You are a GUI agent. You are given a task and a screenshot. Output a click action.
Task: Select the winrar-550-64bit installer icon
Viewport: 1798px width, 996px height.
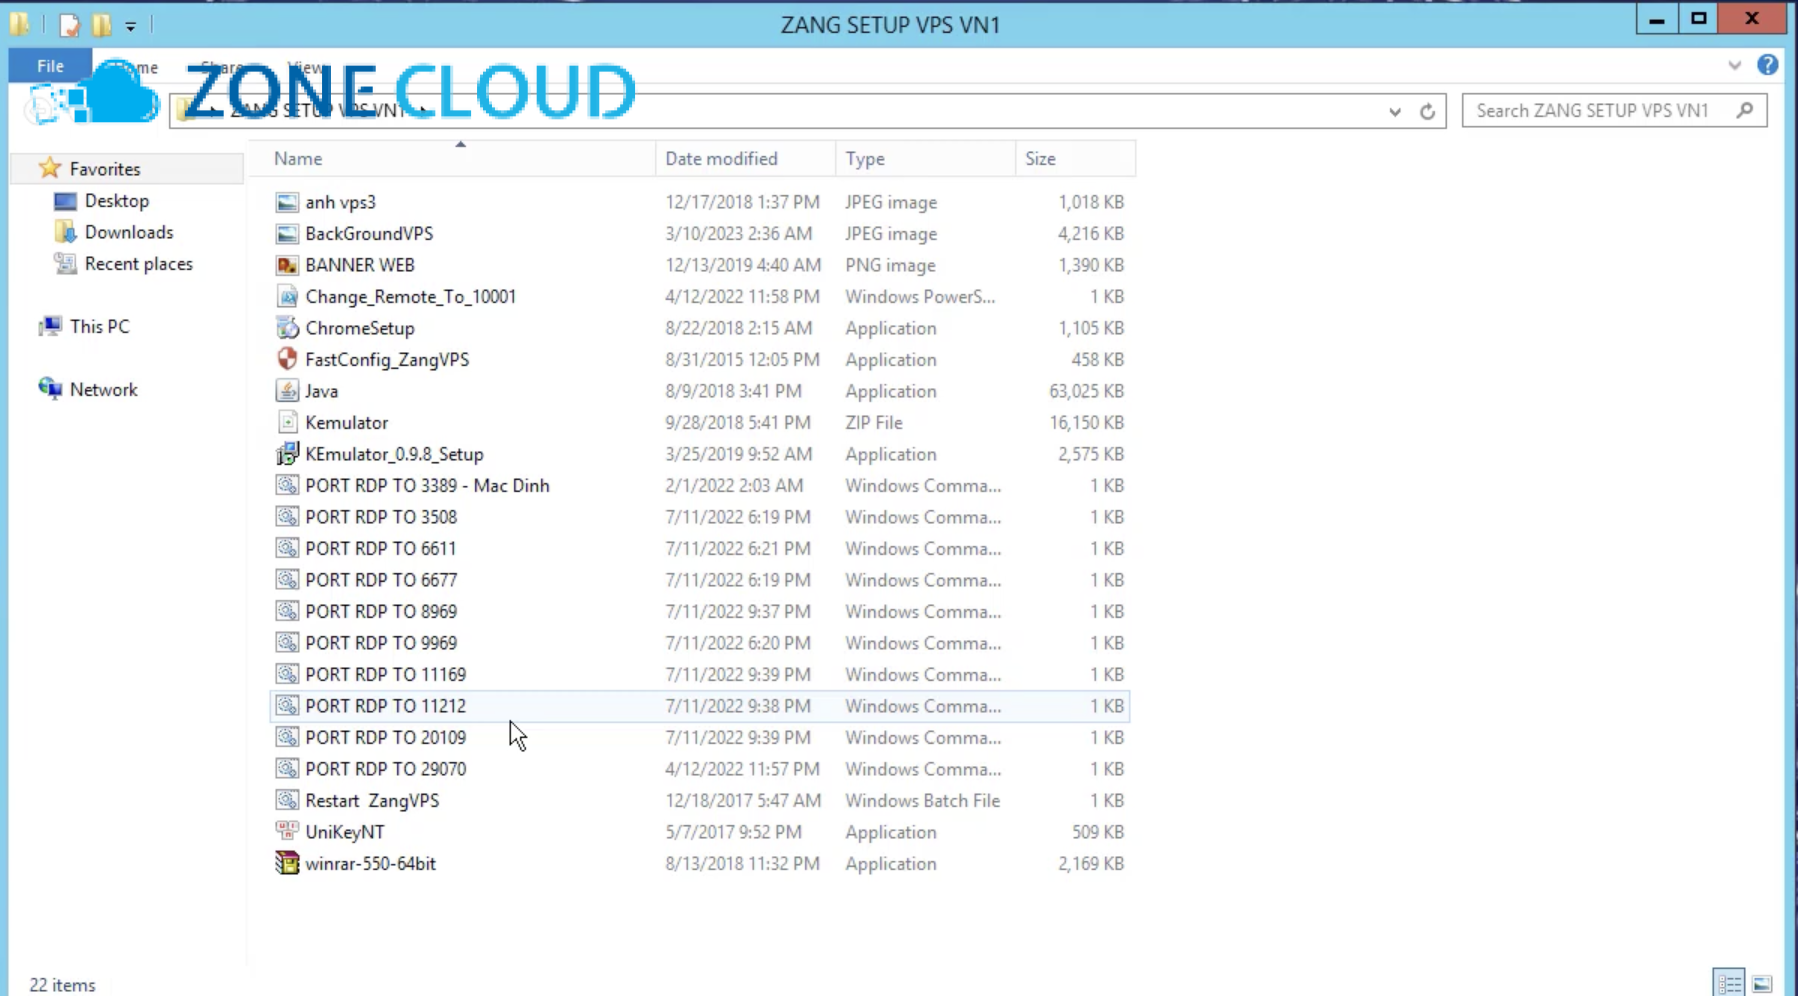(287, 864)
